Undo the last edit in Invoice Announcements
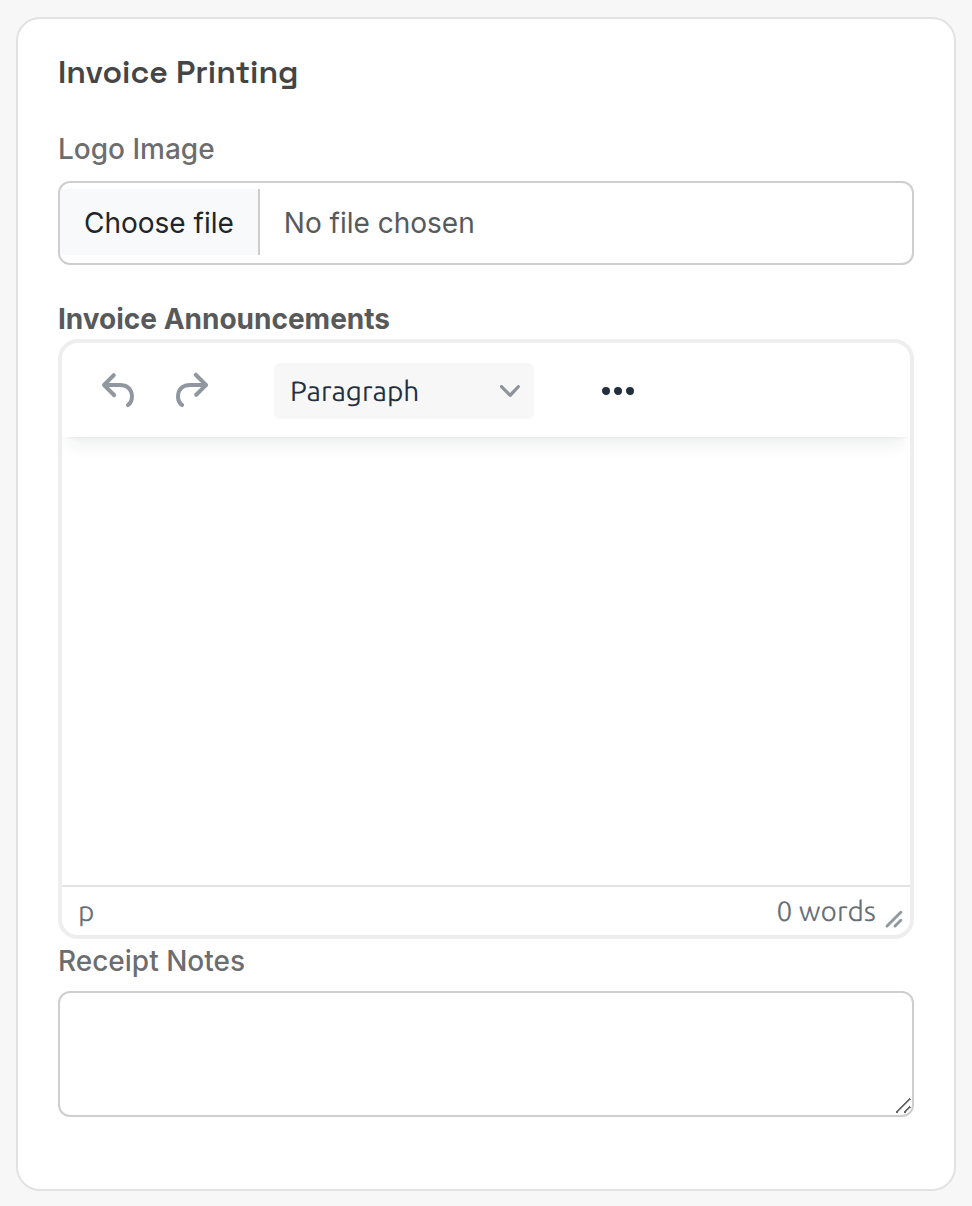The width and height of the screenshot is (972, 1206). [118, 391]
